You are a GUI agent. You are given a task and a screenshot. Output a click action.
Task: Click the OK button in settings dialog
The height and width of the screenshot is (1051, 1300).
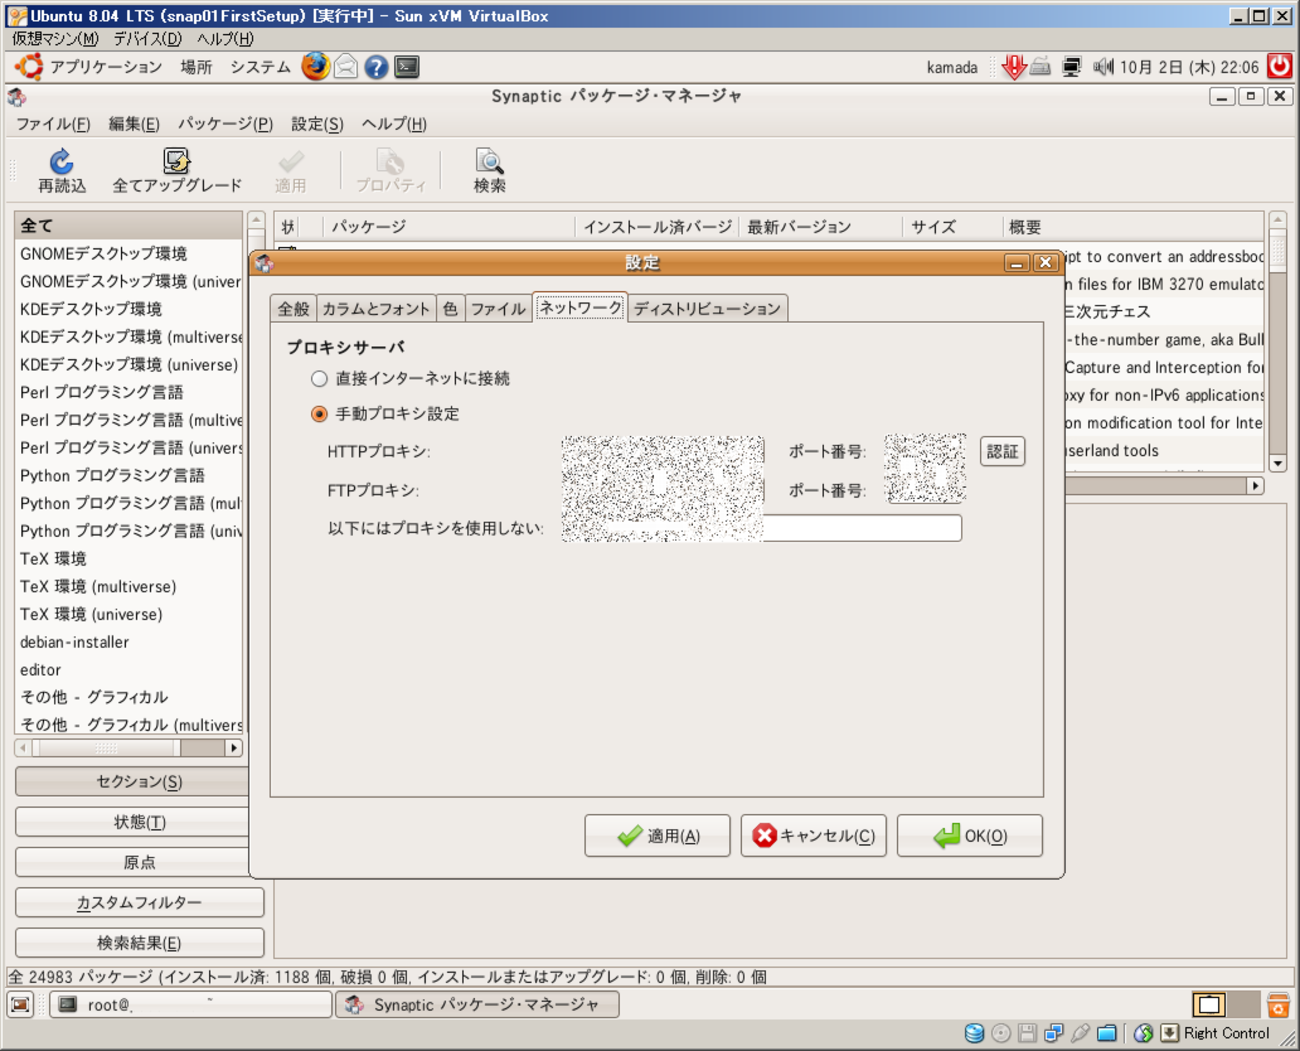coord(969,836)
